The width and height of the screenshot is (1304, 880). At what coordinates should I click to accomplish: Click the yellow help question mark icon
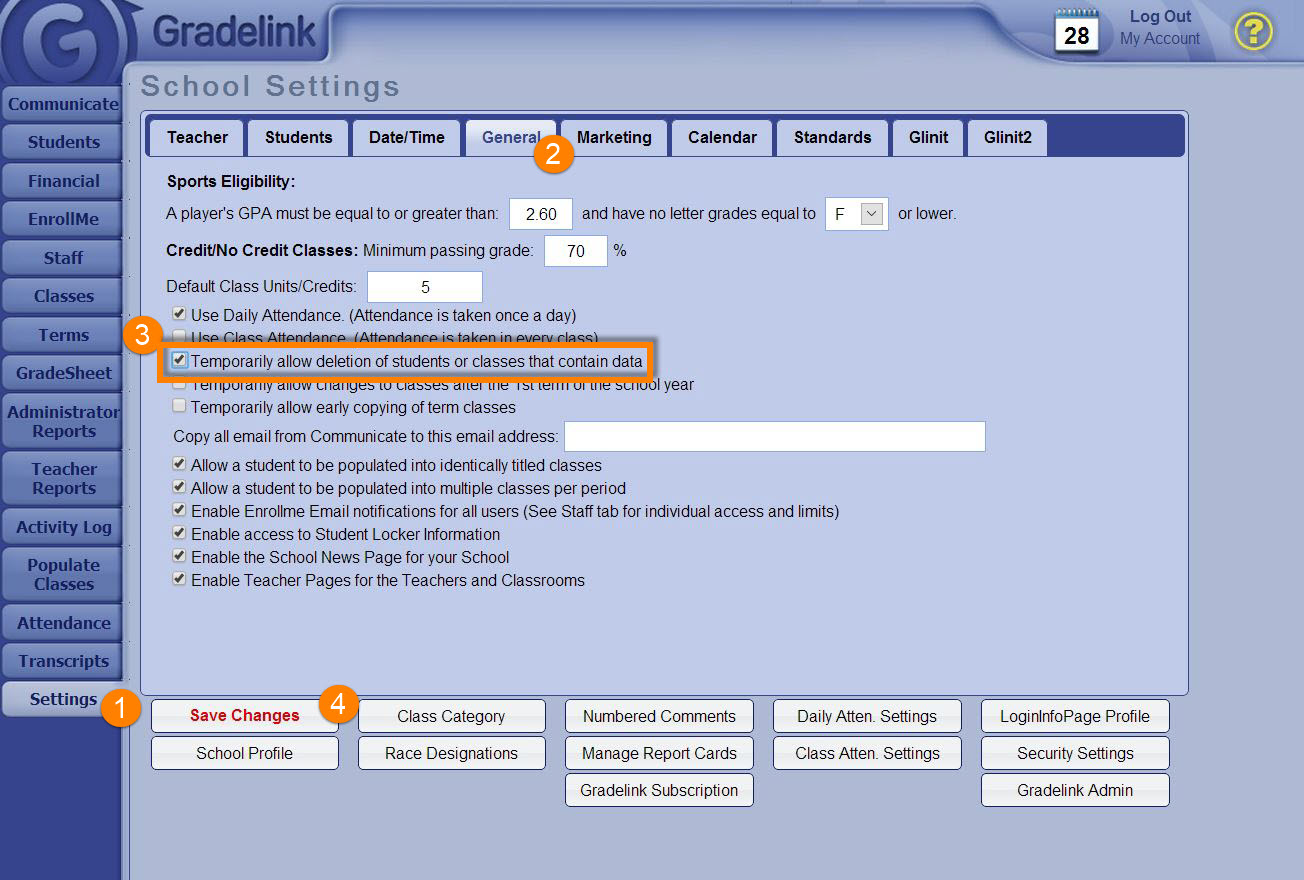(x=1253, y=31)
